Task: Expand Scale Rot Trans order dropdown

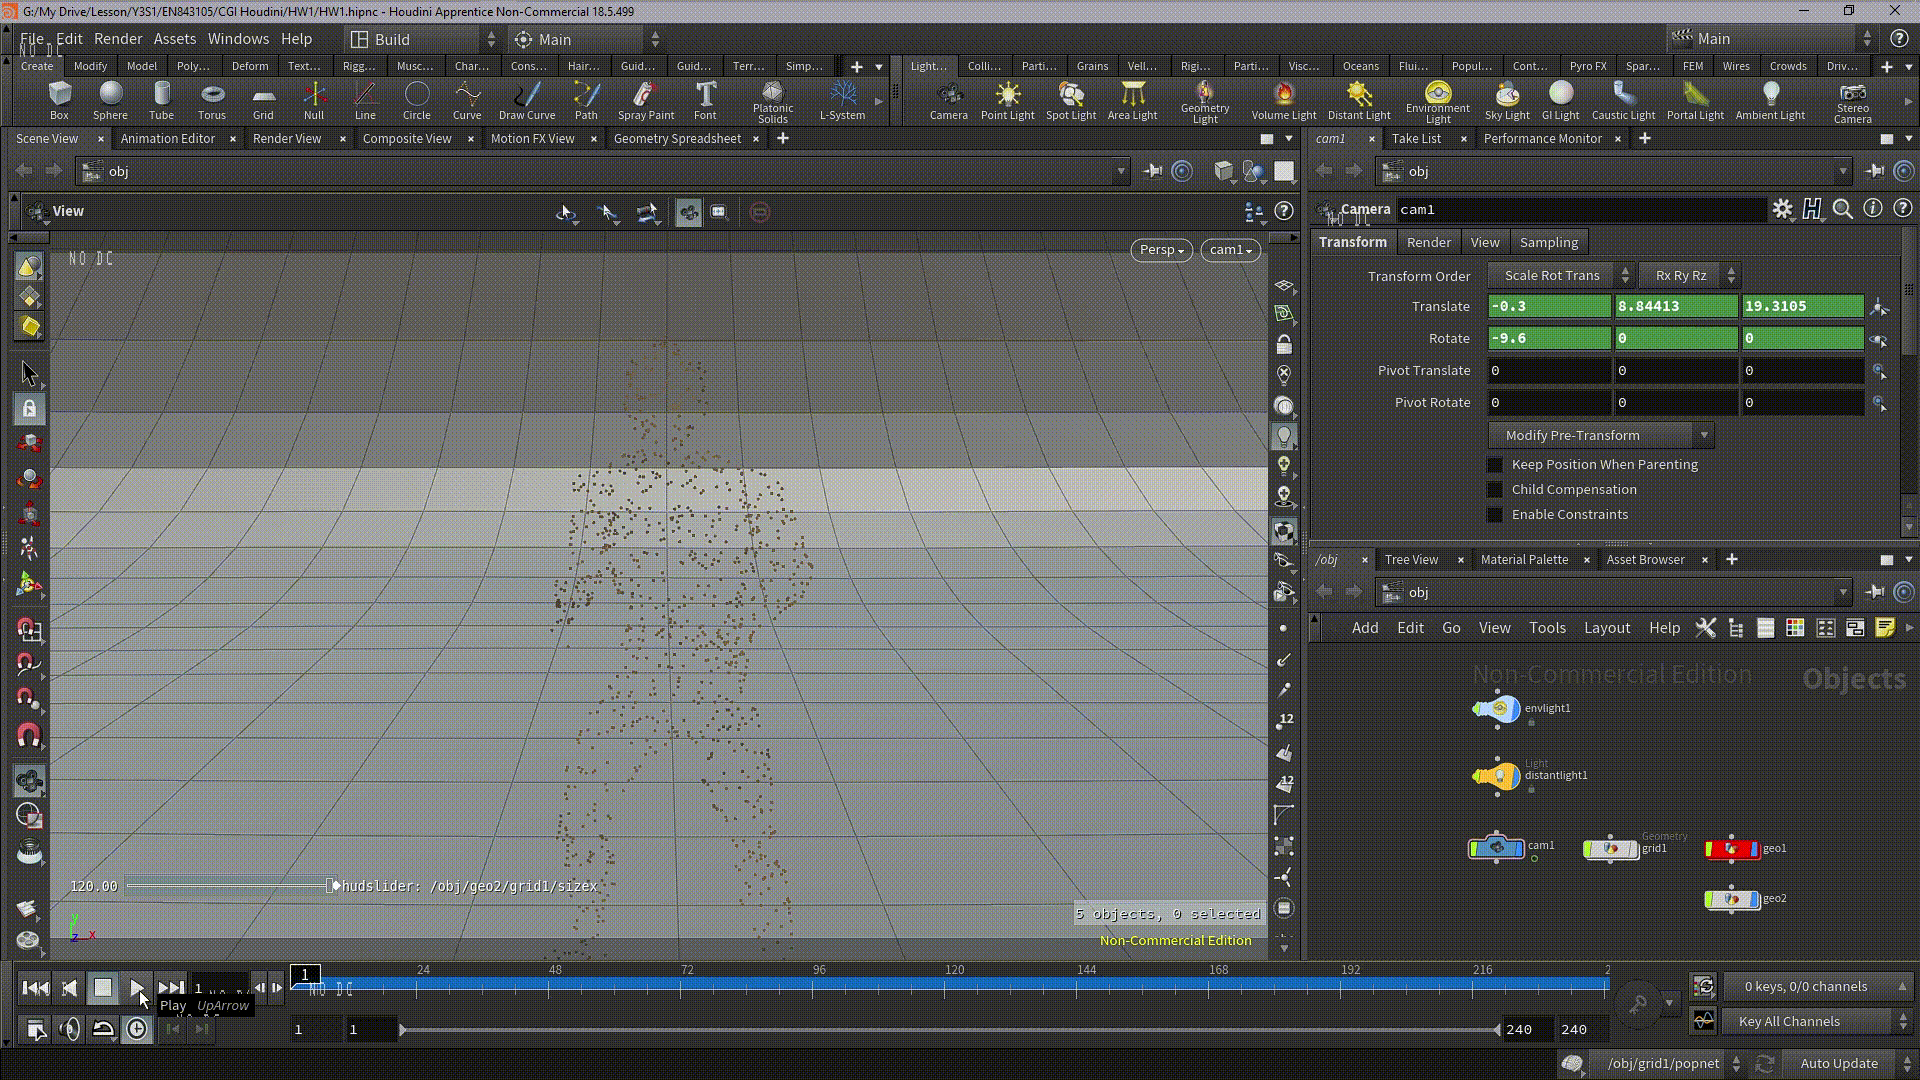Action: tap(1623, 274)
